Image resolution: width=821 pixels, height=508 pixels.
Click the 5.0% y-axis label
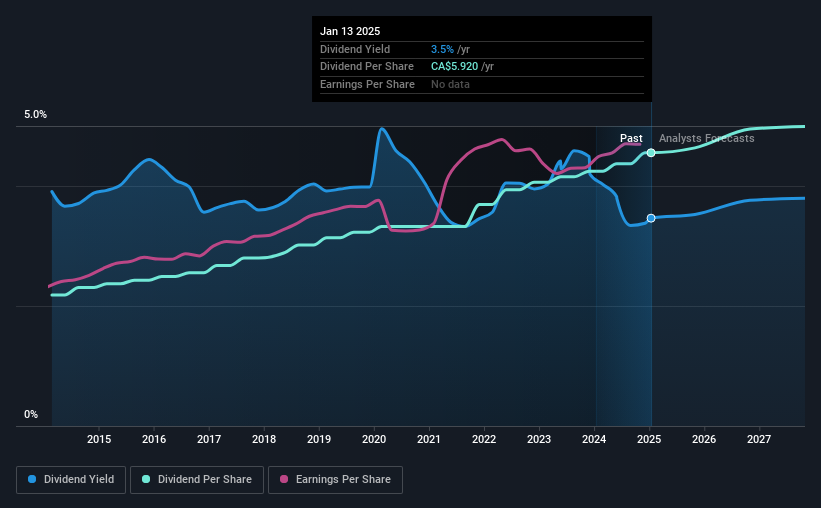(36, 115)
